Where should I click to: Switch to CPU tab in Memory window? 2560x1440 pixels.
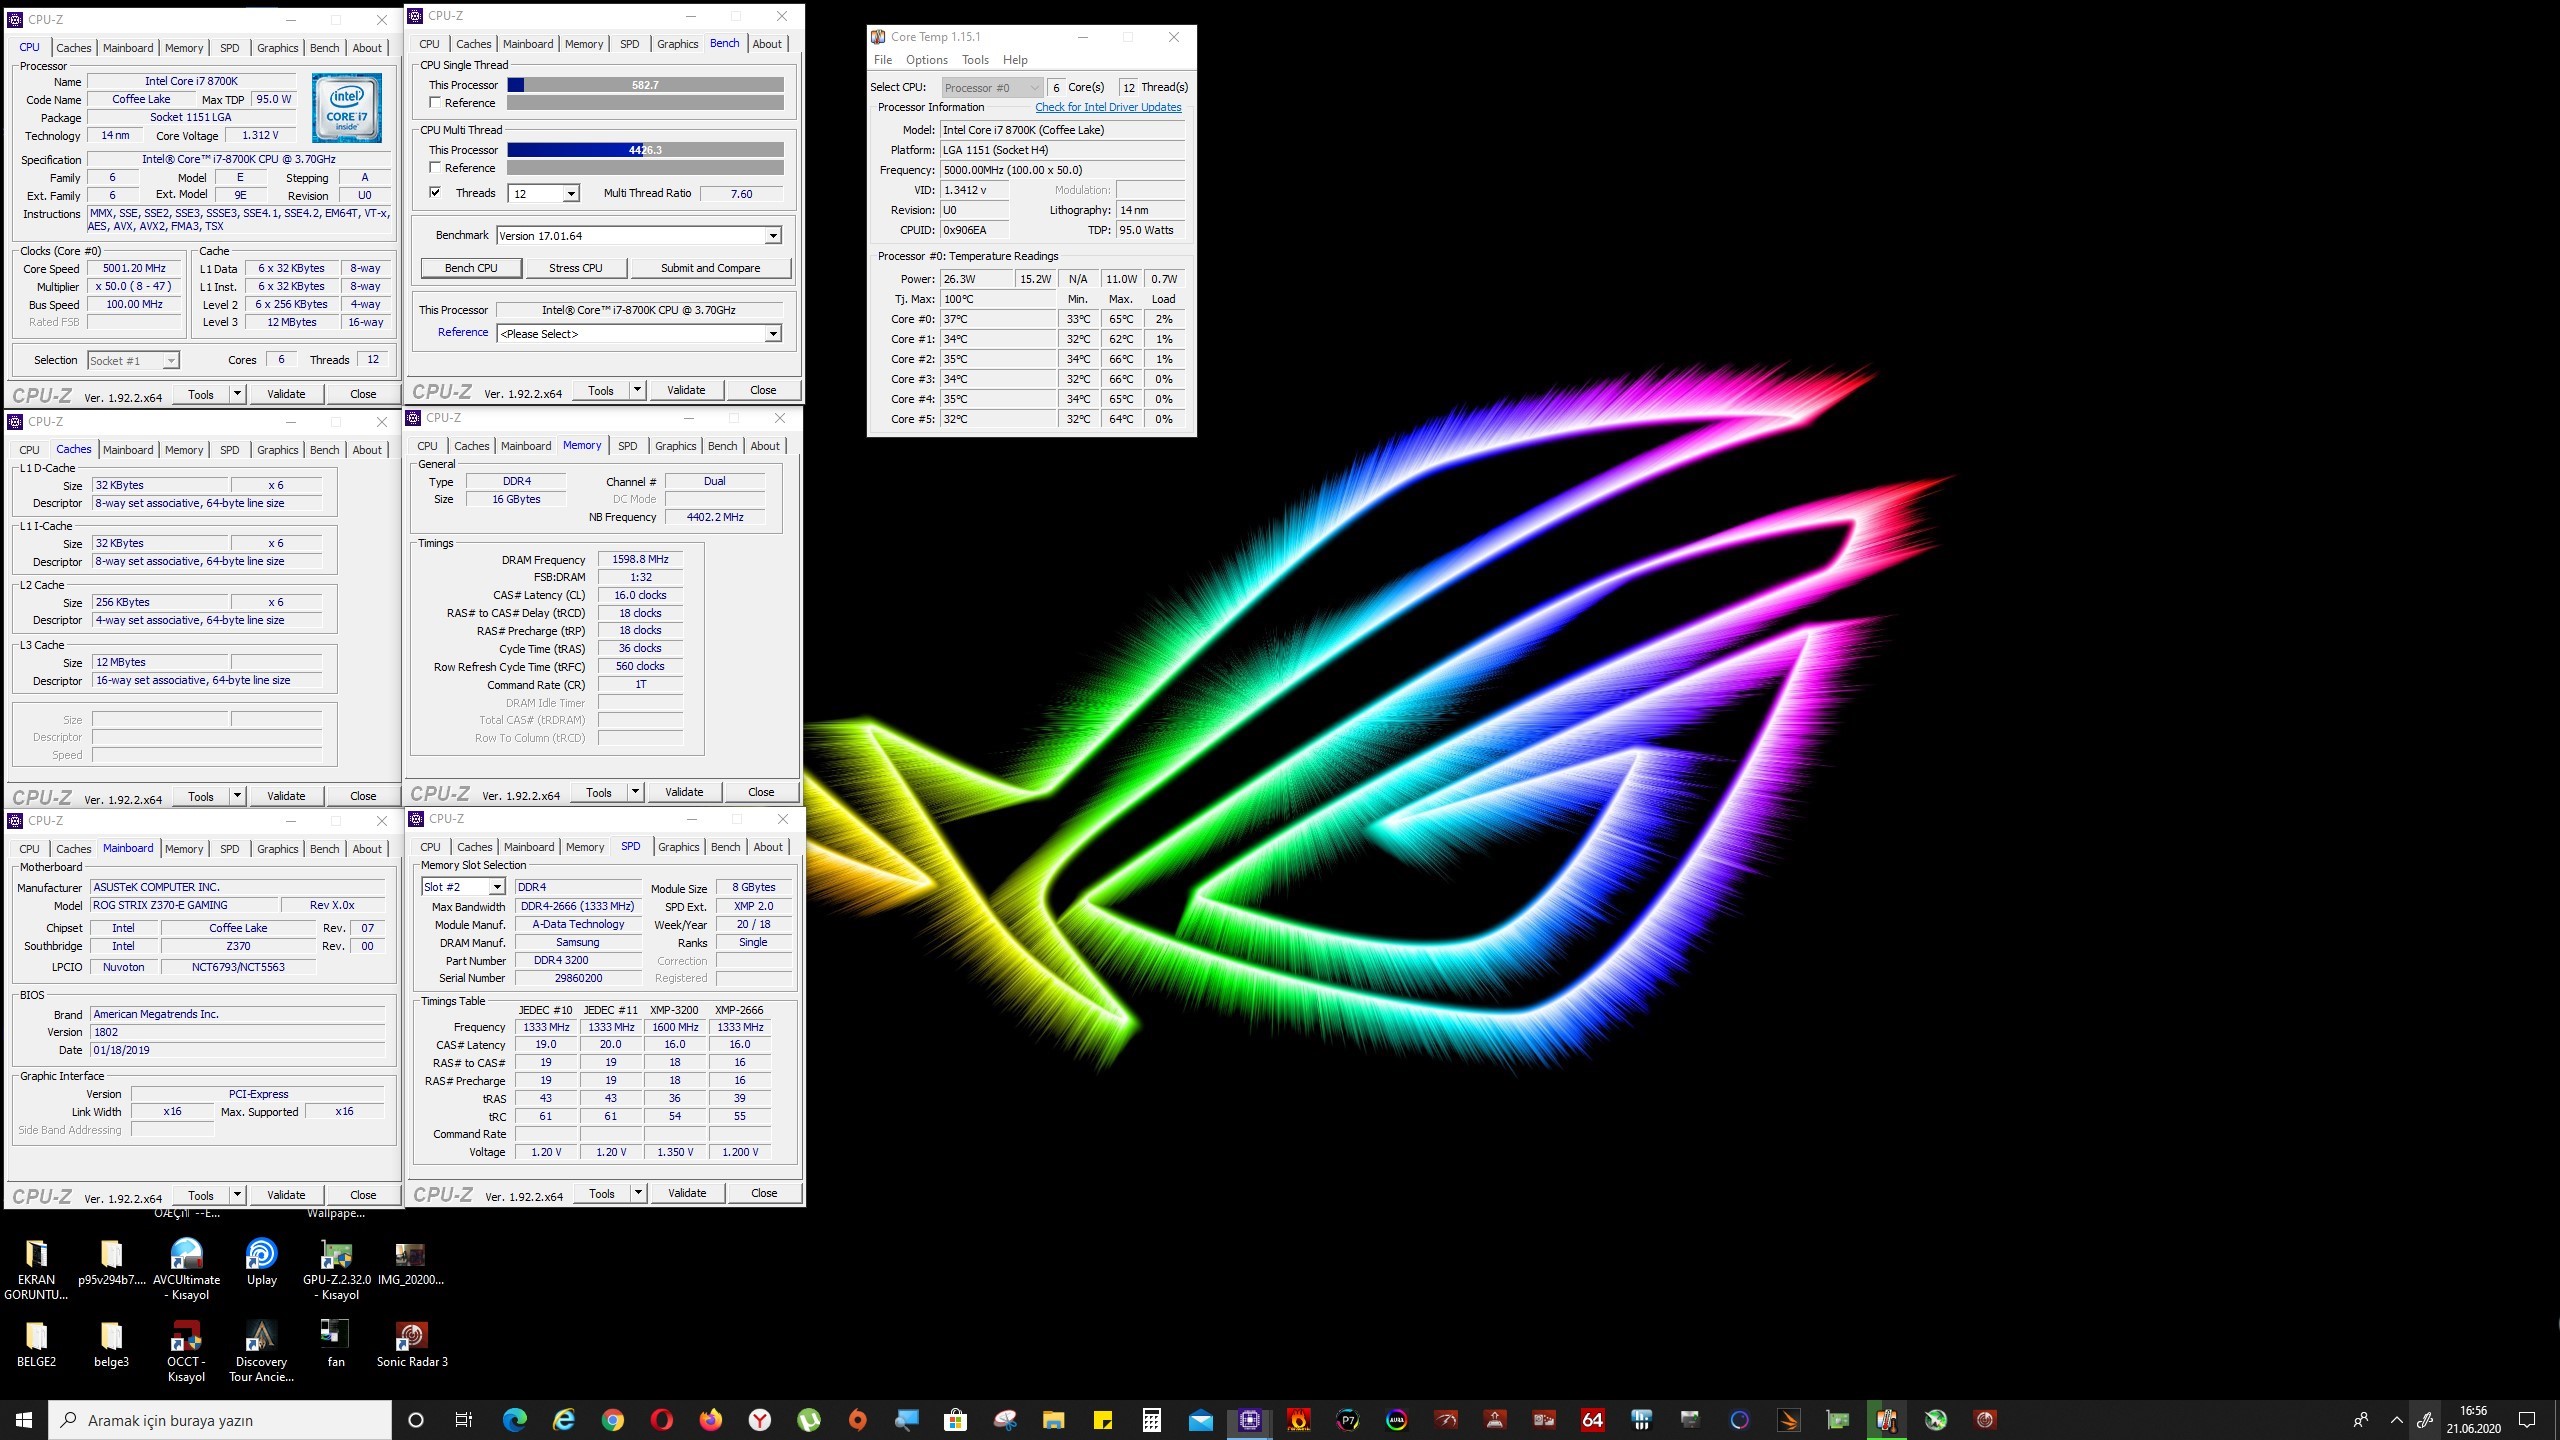tap(427, 446)
